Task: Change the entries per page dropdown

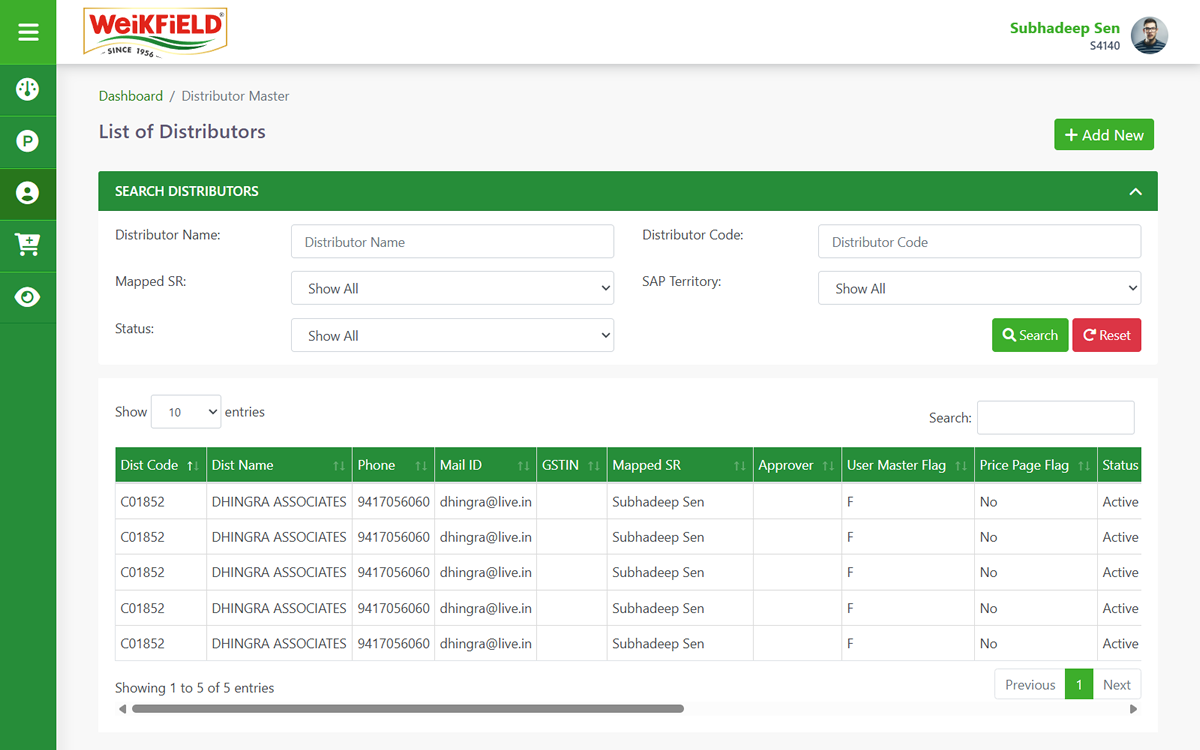Action: [185, 412]
